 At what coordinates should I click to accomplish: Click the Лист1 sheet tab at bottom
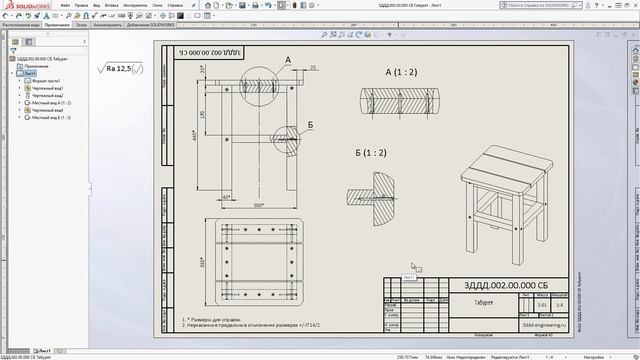(x=42, y=351)
